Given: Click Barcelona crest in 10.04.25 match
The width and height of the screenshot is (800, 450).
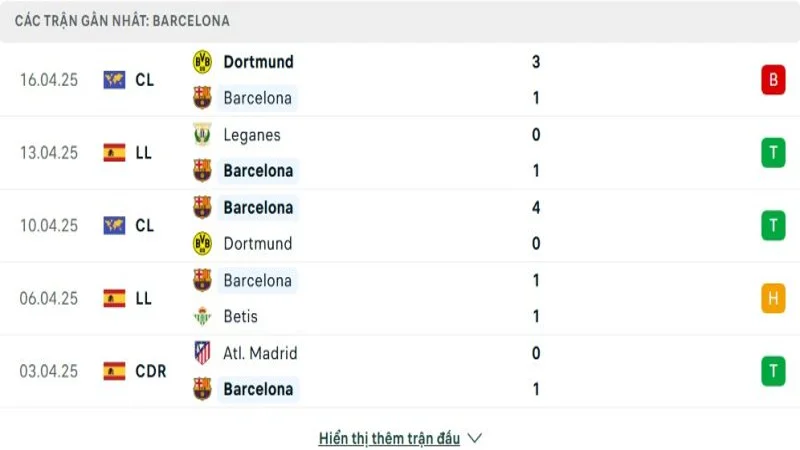Looking at the screenshot, I should click(x=202, y=208).
